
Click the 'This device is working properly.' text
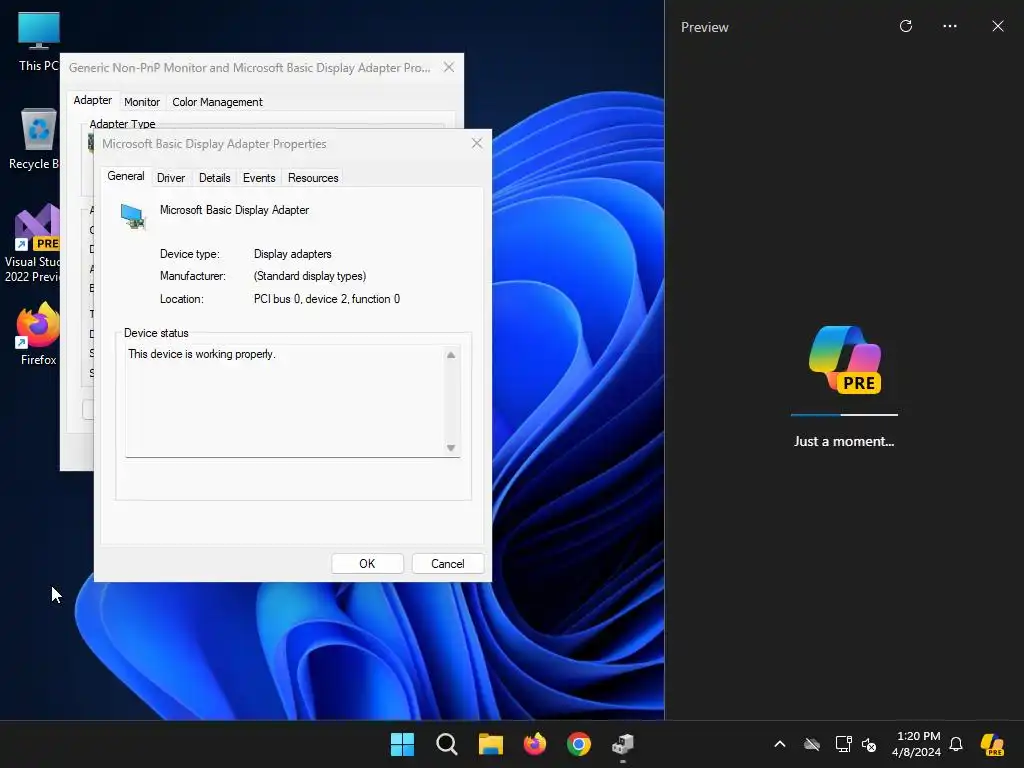pos(202,354)
